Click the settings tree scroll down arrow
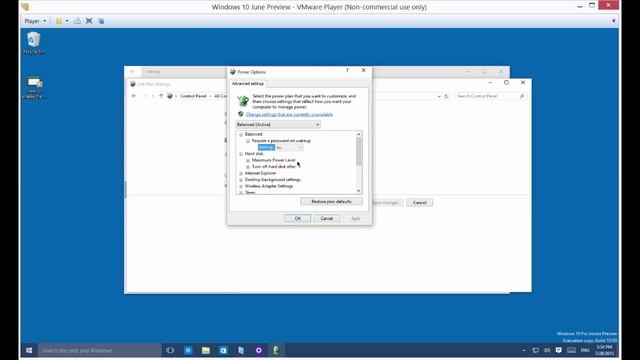 359,191
